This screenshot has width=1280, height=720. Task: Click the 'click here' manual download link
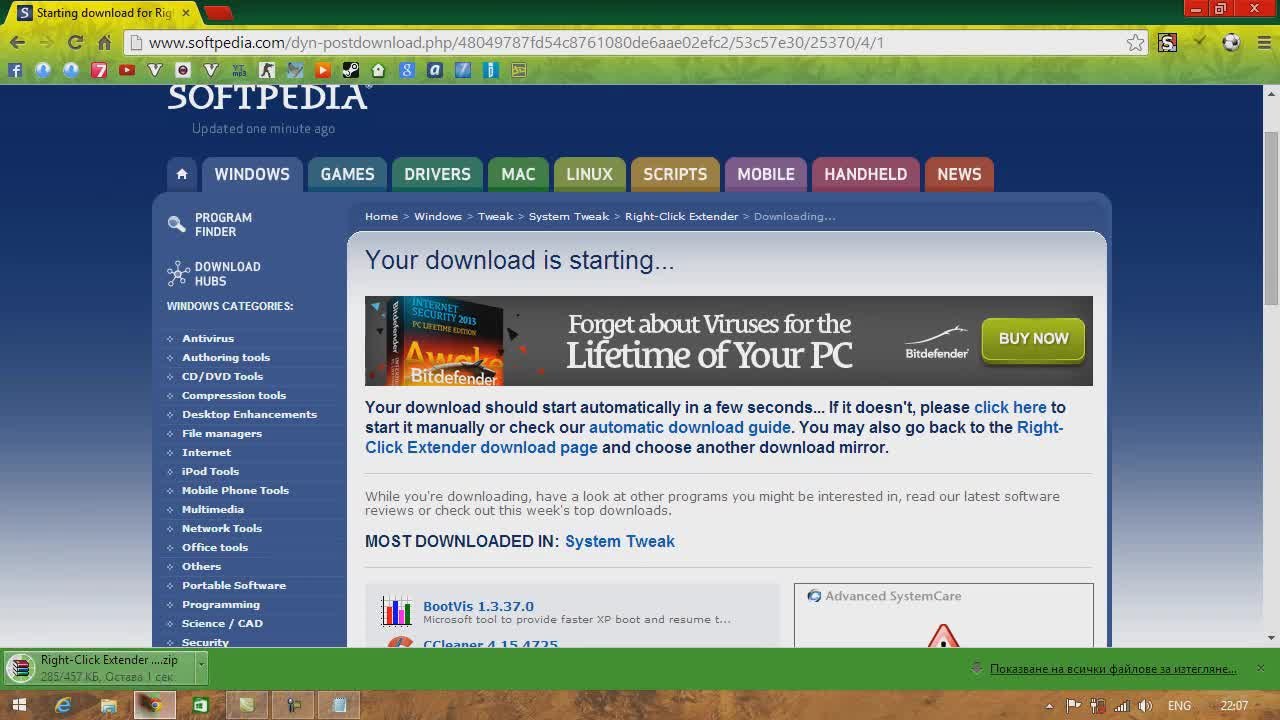[x=1009, y=407]
